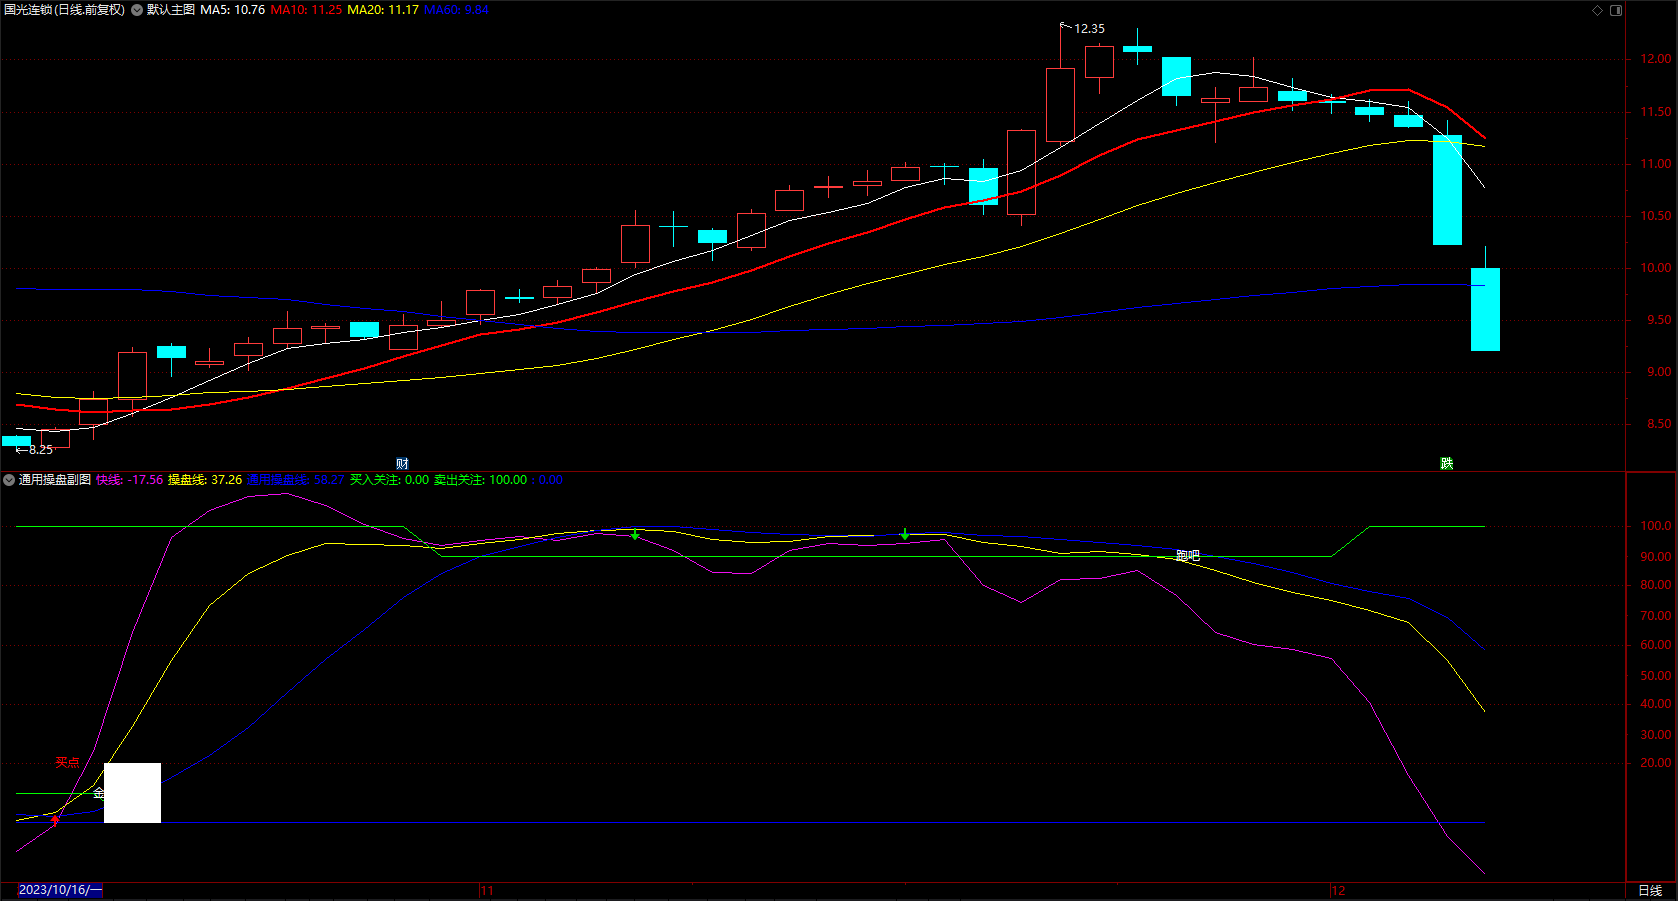Select the 买入关注: 0.00 readout

[x=389, y=480]
